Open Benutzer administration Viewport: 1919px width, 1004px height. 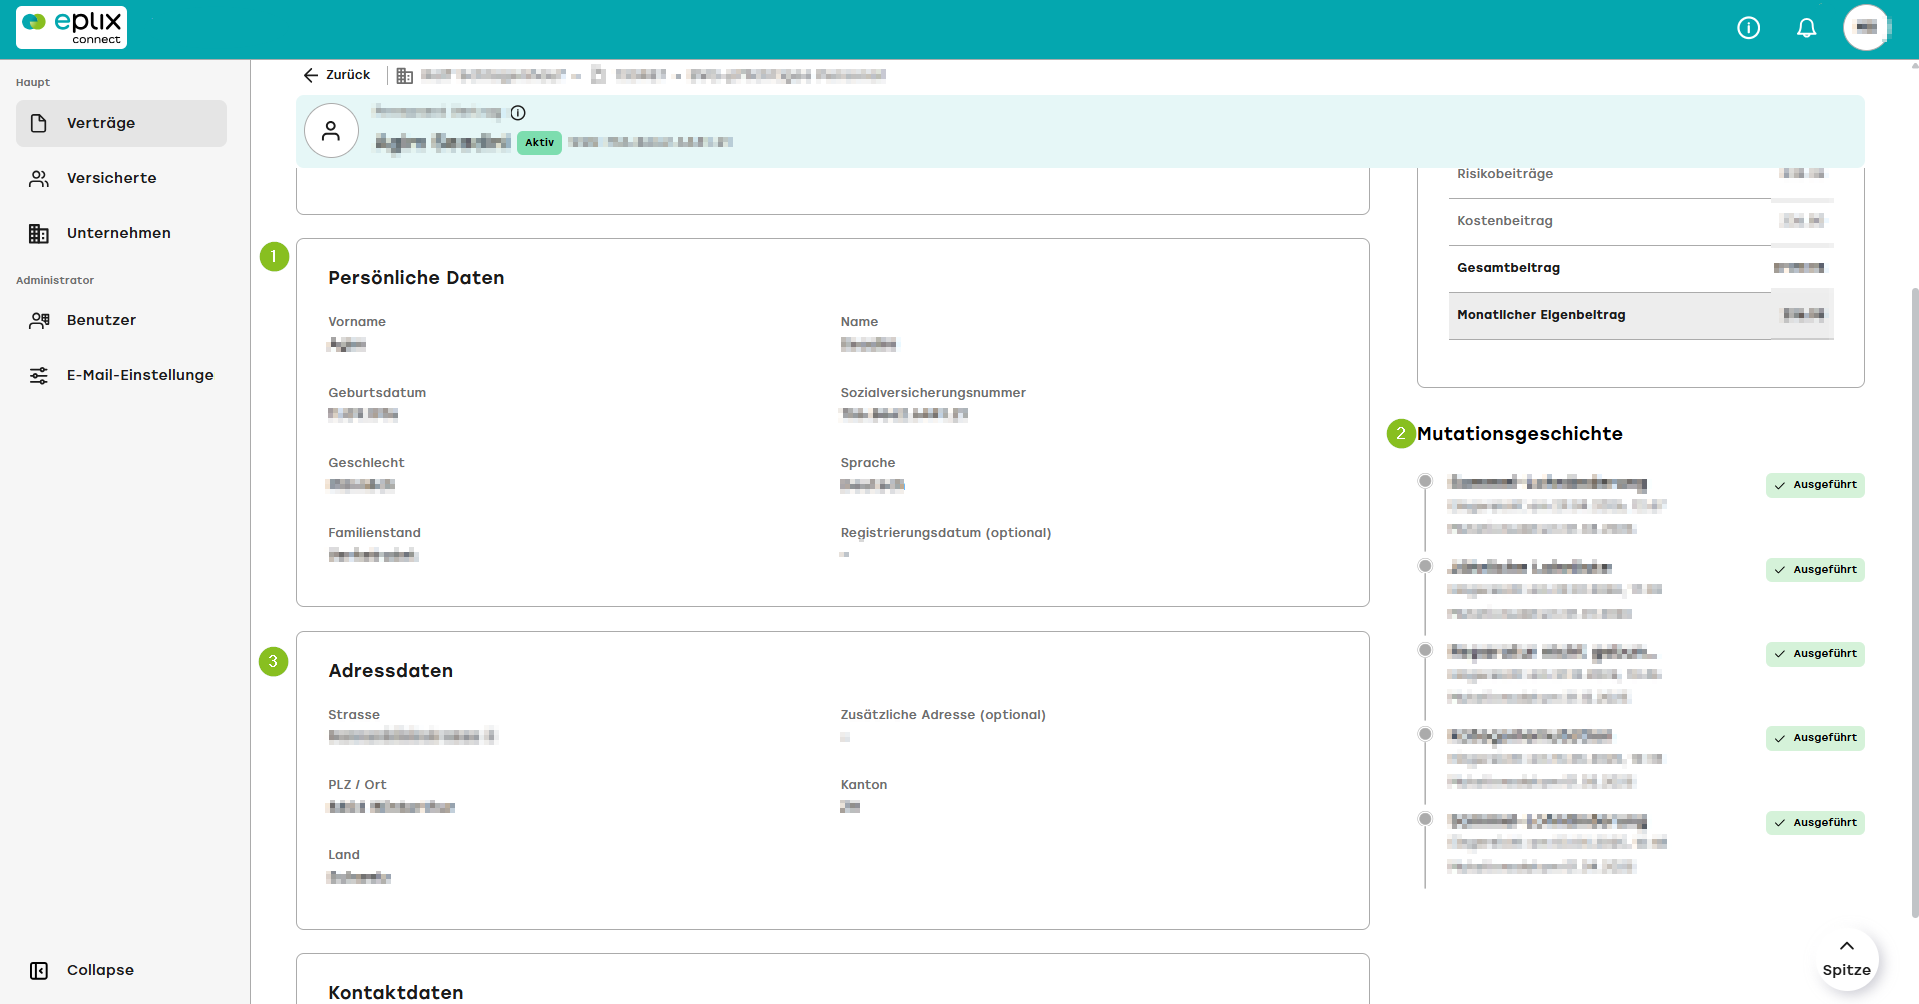pos(121,320)
